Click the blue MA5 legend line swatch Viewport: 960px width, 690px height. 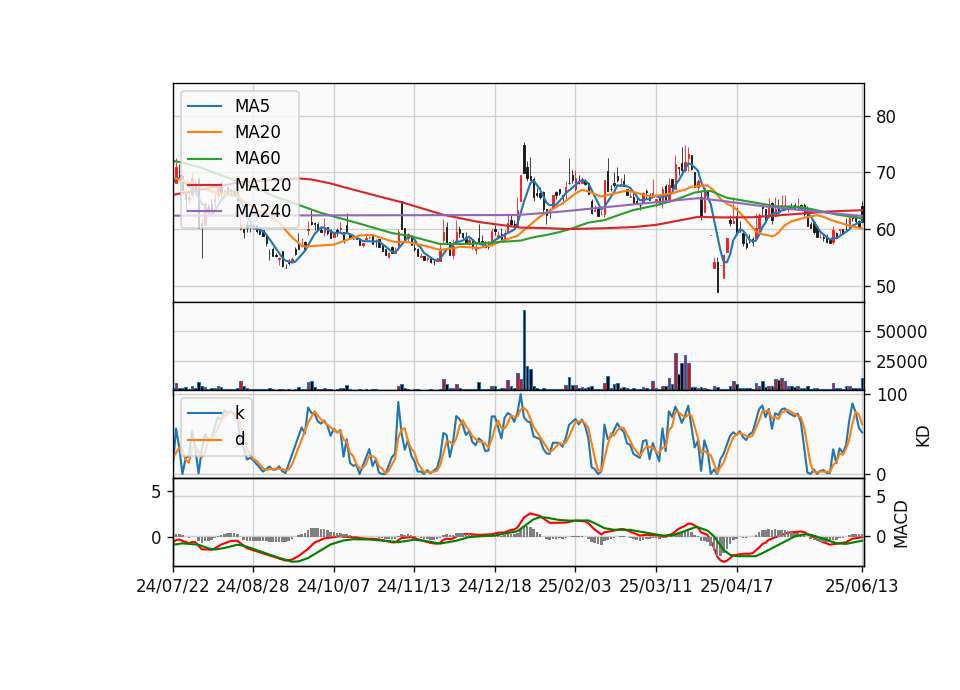[204, 107]
